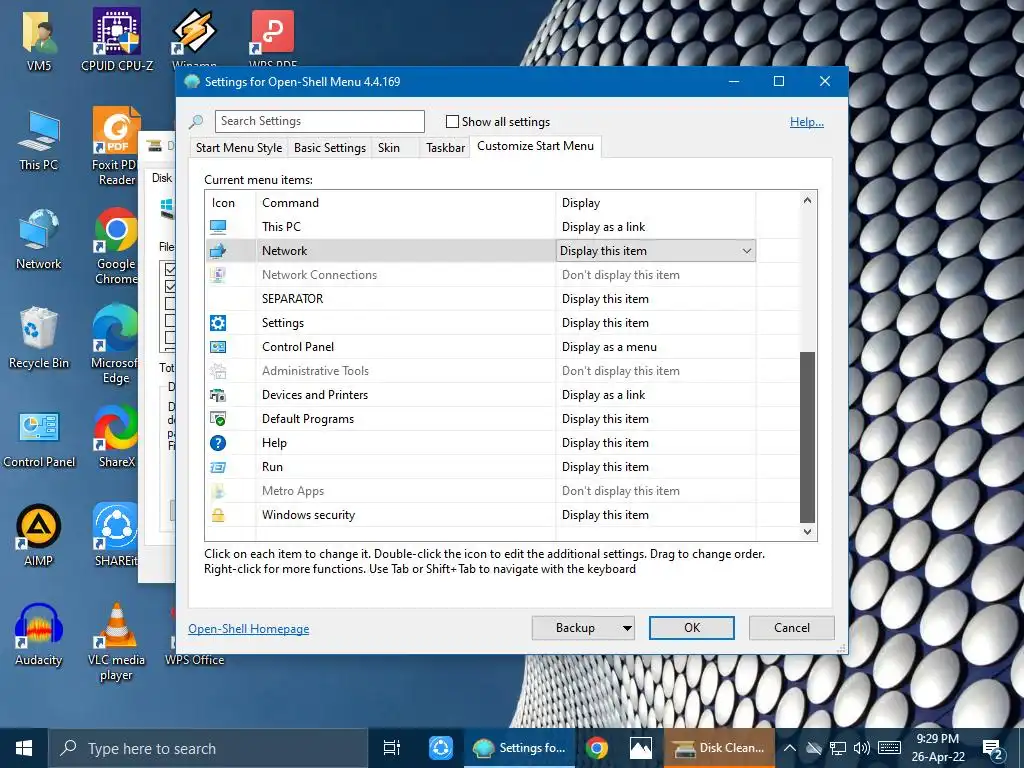Click the Run row icon in list
Image resolution: width=1024 pixels, height=768 pixels.
click(x=218, y=467)
